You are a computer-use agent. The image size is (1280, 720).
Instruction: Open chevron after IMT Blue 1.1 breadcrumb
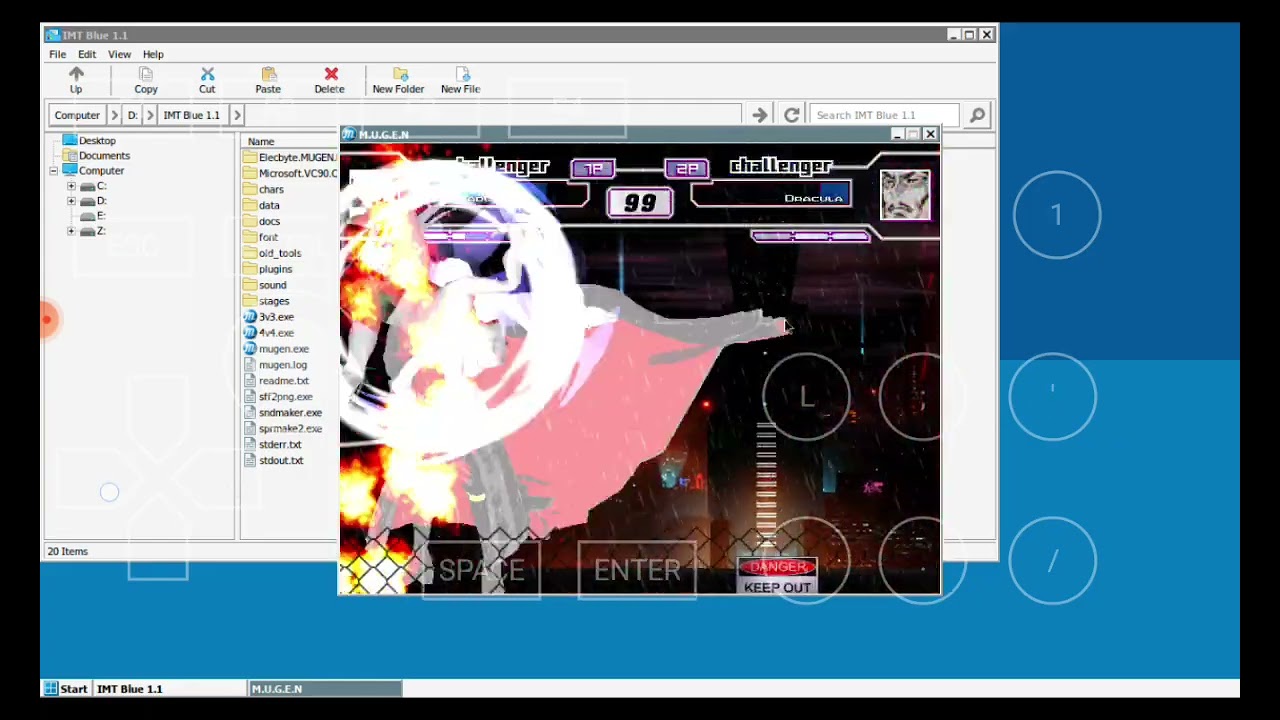pyautogui.click(x=237, y=115)
